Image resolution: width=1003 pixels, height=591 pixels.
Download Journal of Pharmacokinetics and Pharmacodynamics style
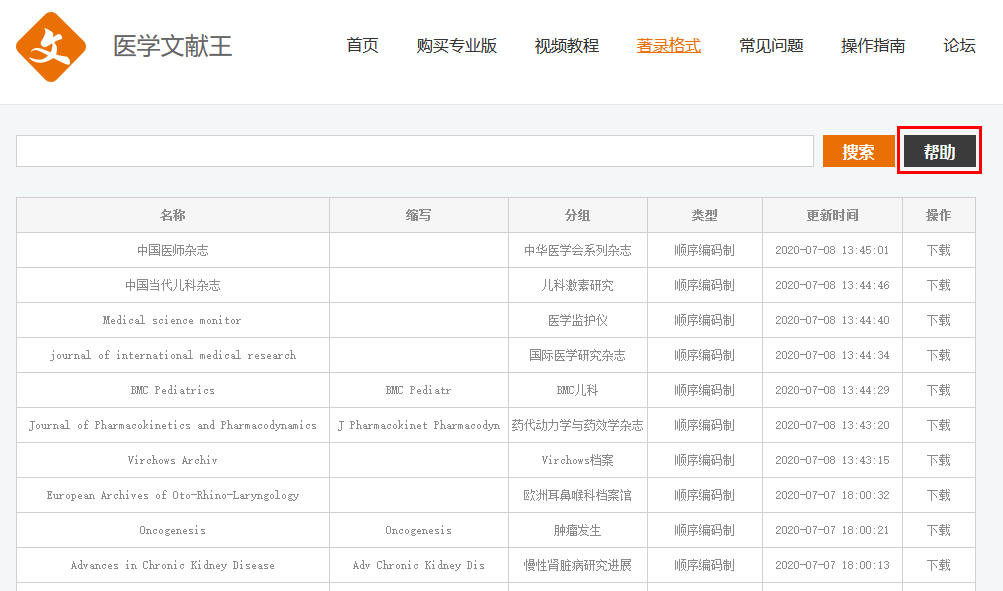[x=938, y=425]
